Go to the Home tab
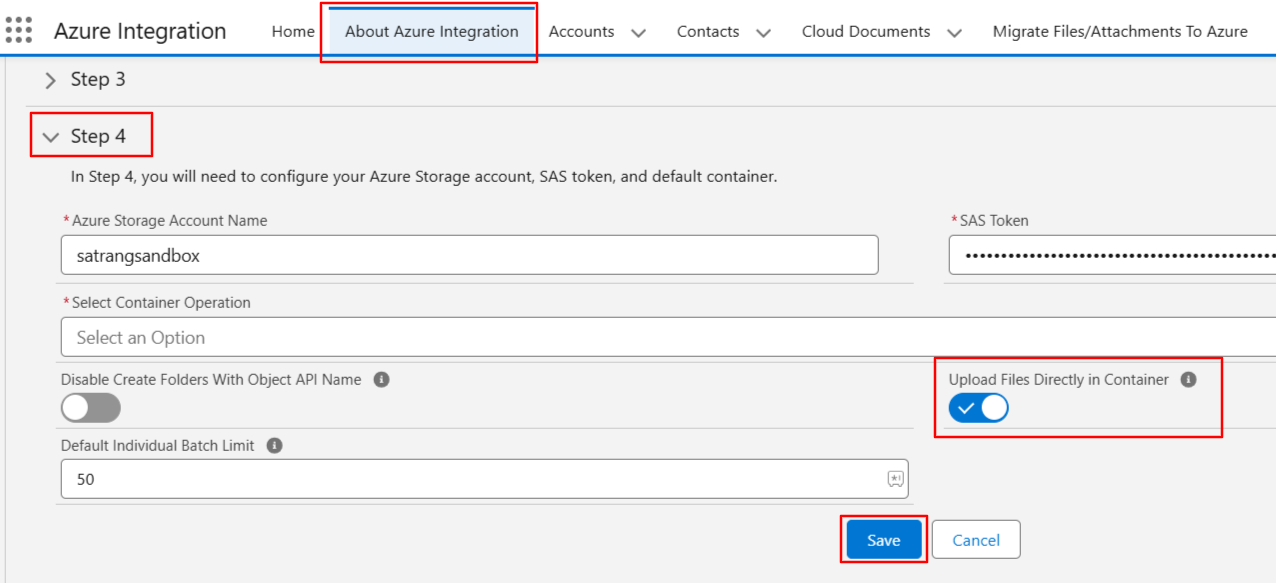Screen dimensions: 1276x583 point(293,31)
